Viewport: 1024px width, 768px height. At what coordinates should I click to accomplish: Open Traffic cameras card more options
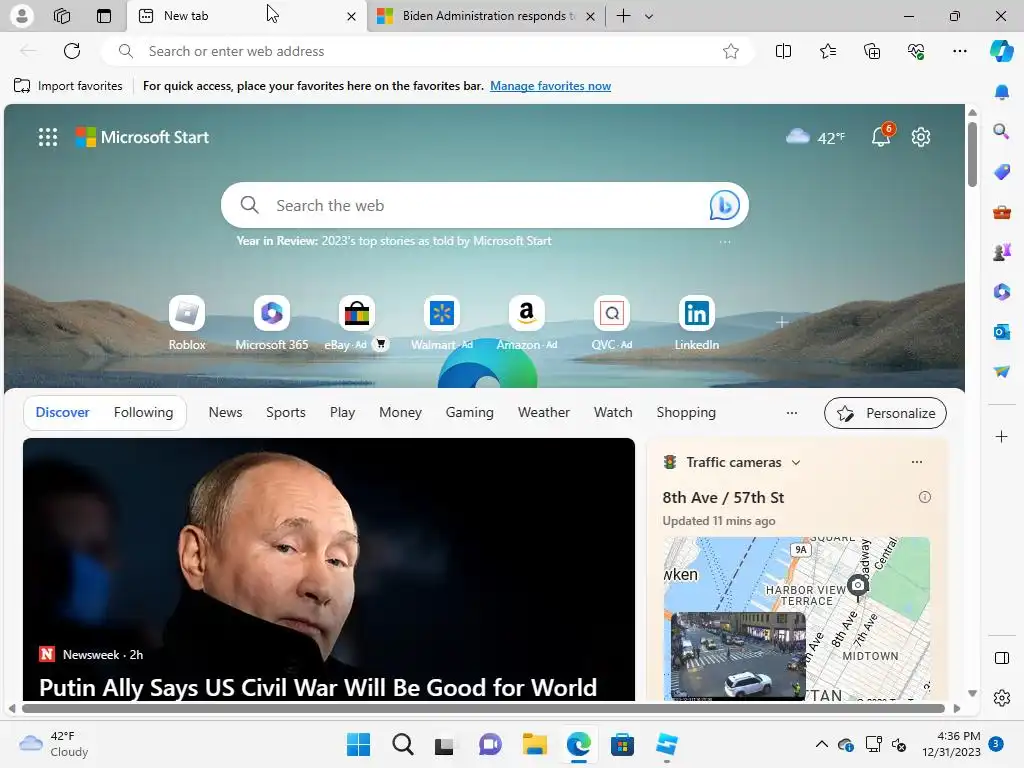click(x=917, y=462)
